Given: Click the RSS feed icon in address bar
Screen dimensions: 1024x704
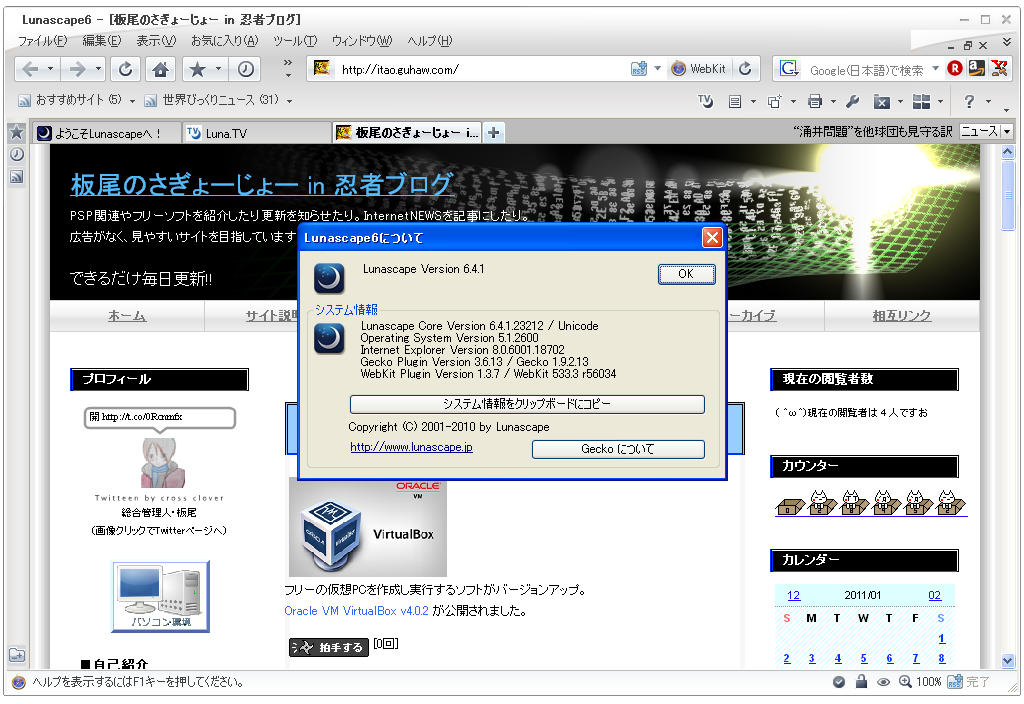Looking at the screenshot, I should click(639, 69).
